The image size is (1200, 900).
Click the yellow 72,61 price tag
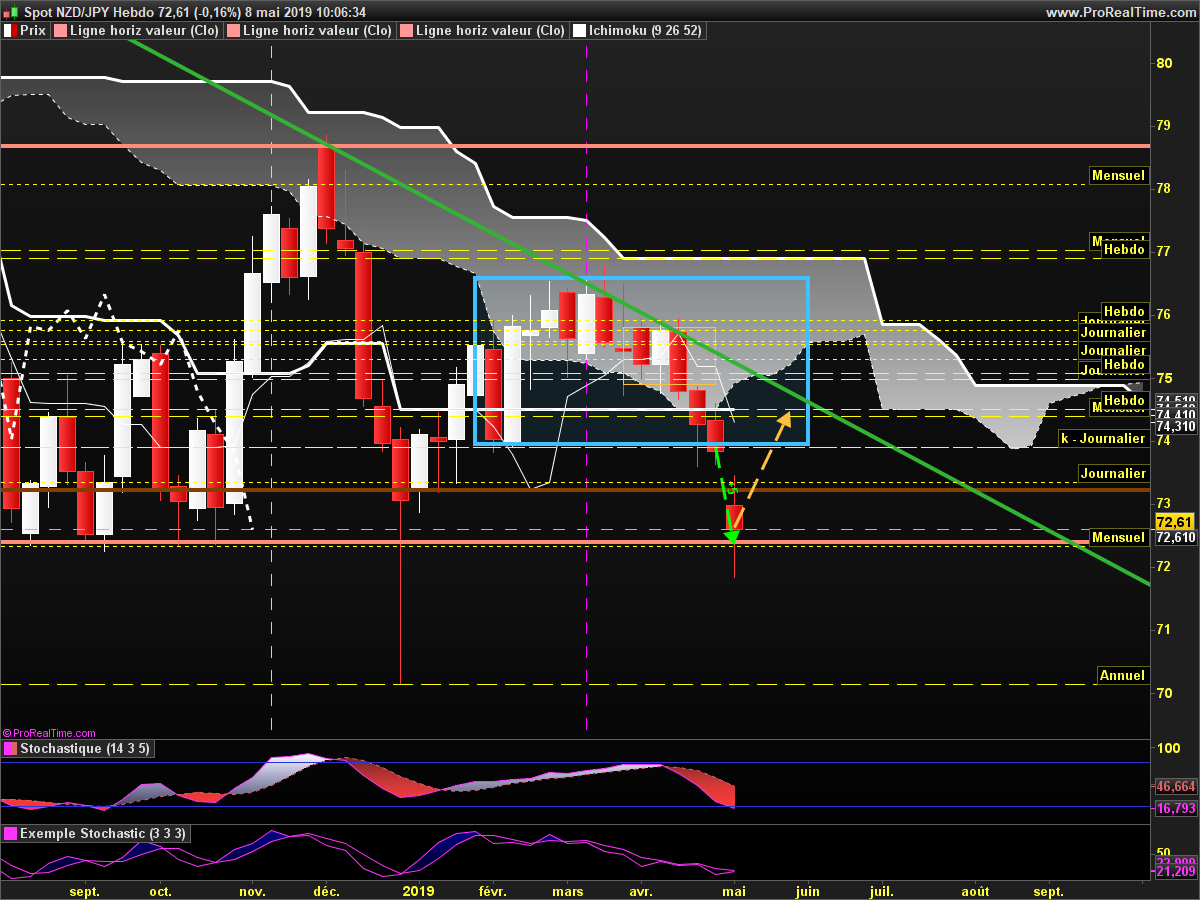point(1173,522)
